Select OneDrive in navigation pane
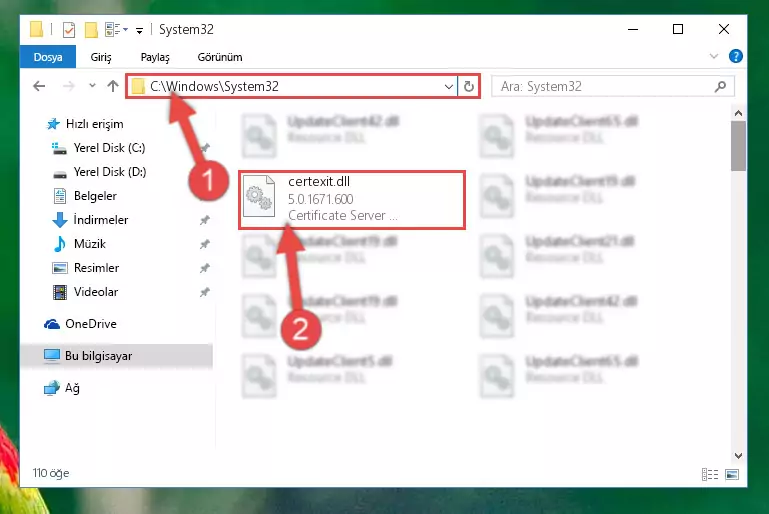The width and height of the screenshot is (769, 514). coord(80,324)
